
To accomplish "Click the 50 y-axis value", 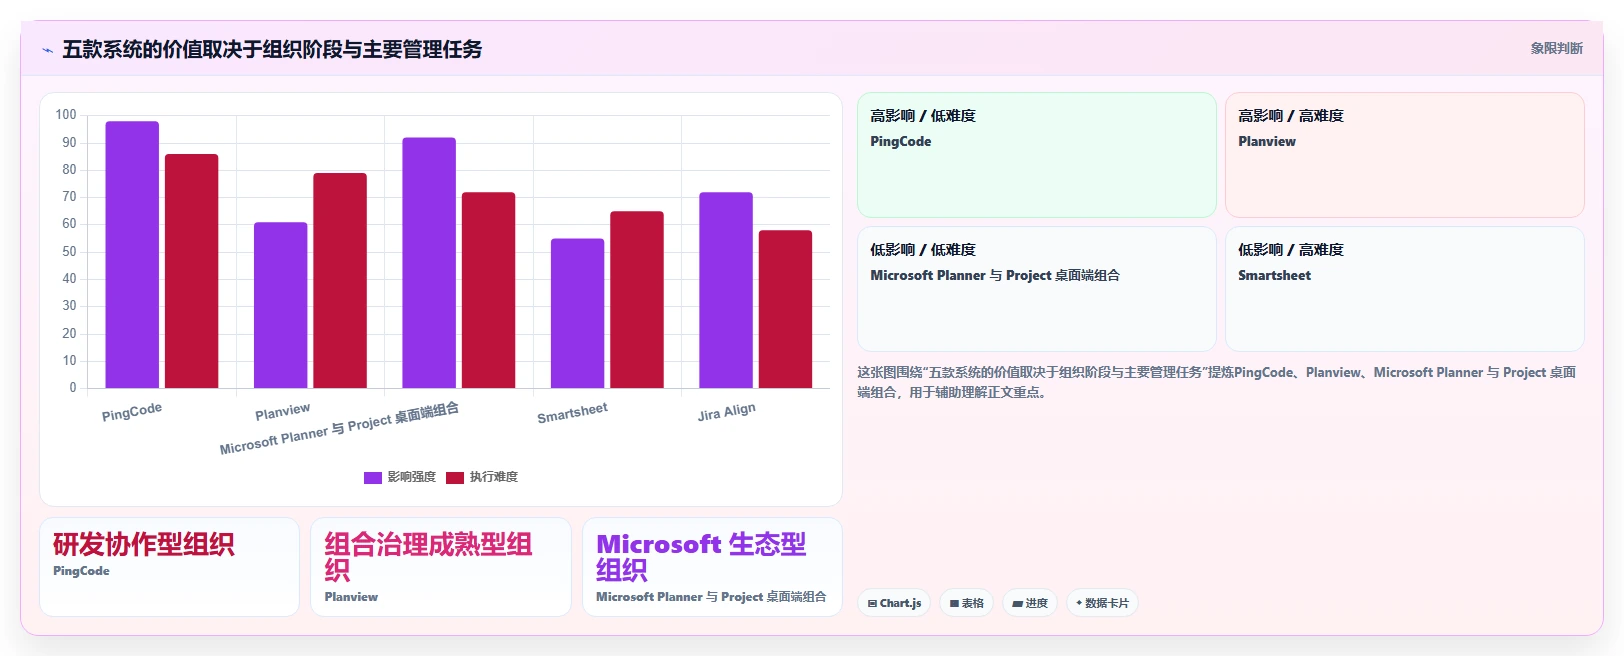I will [69, 251].
